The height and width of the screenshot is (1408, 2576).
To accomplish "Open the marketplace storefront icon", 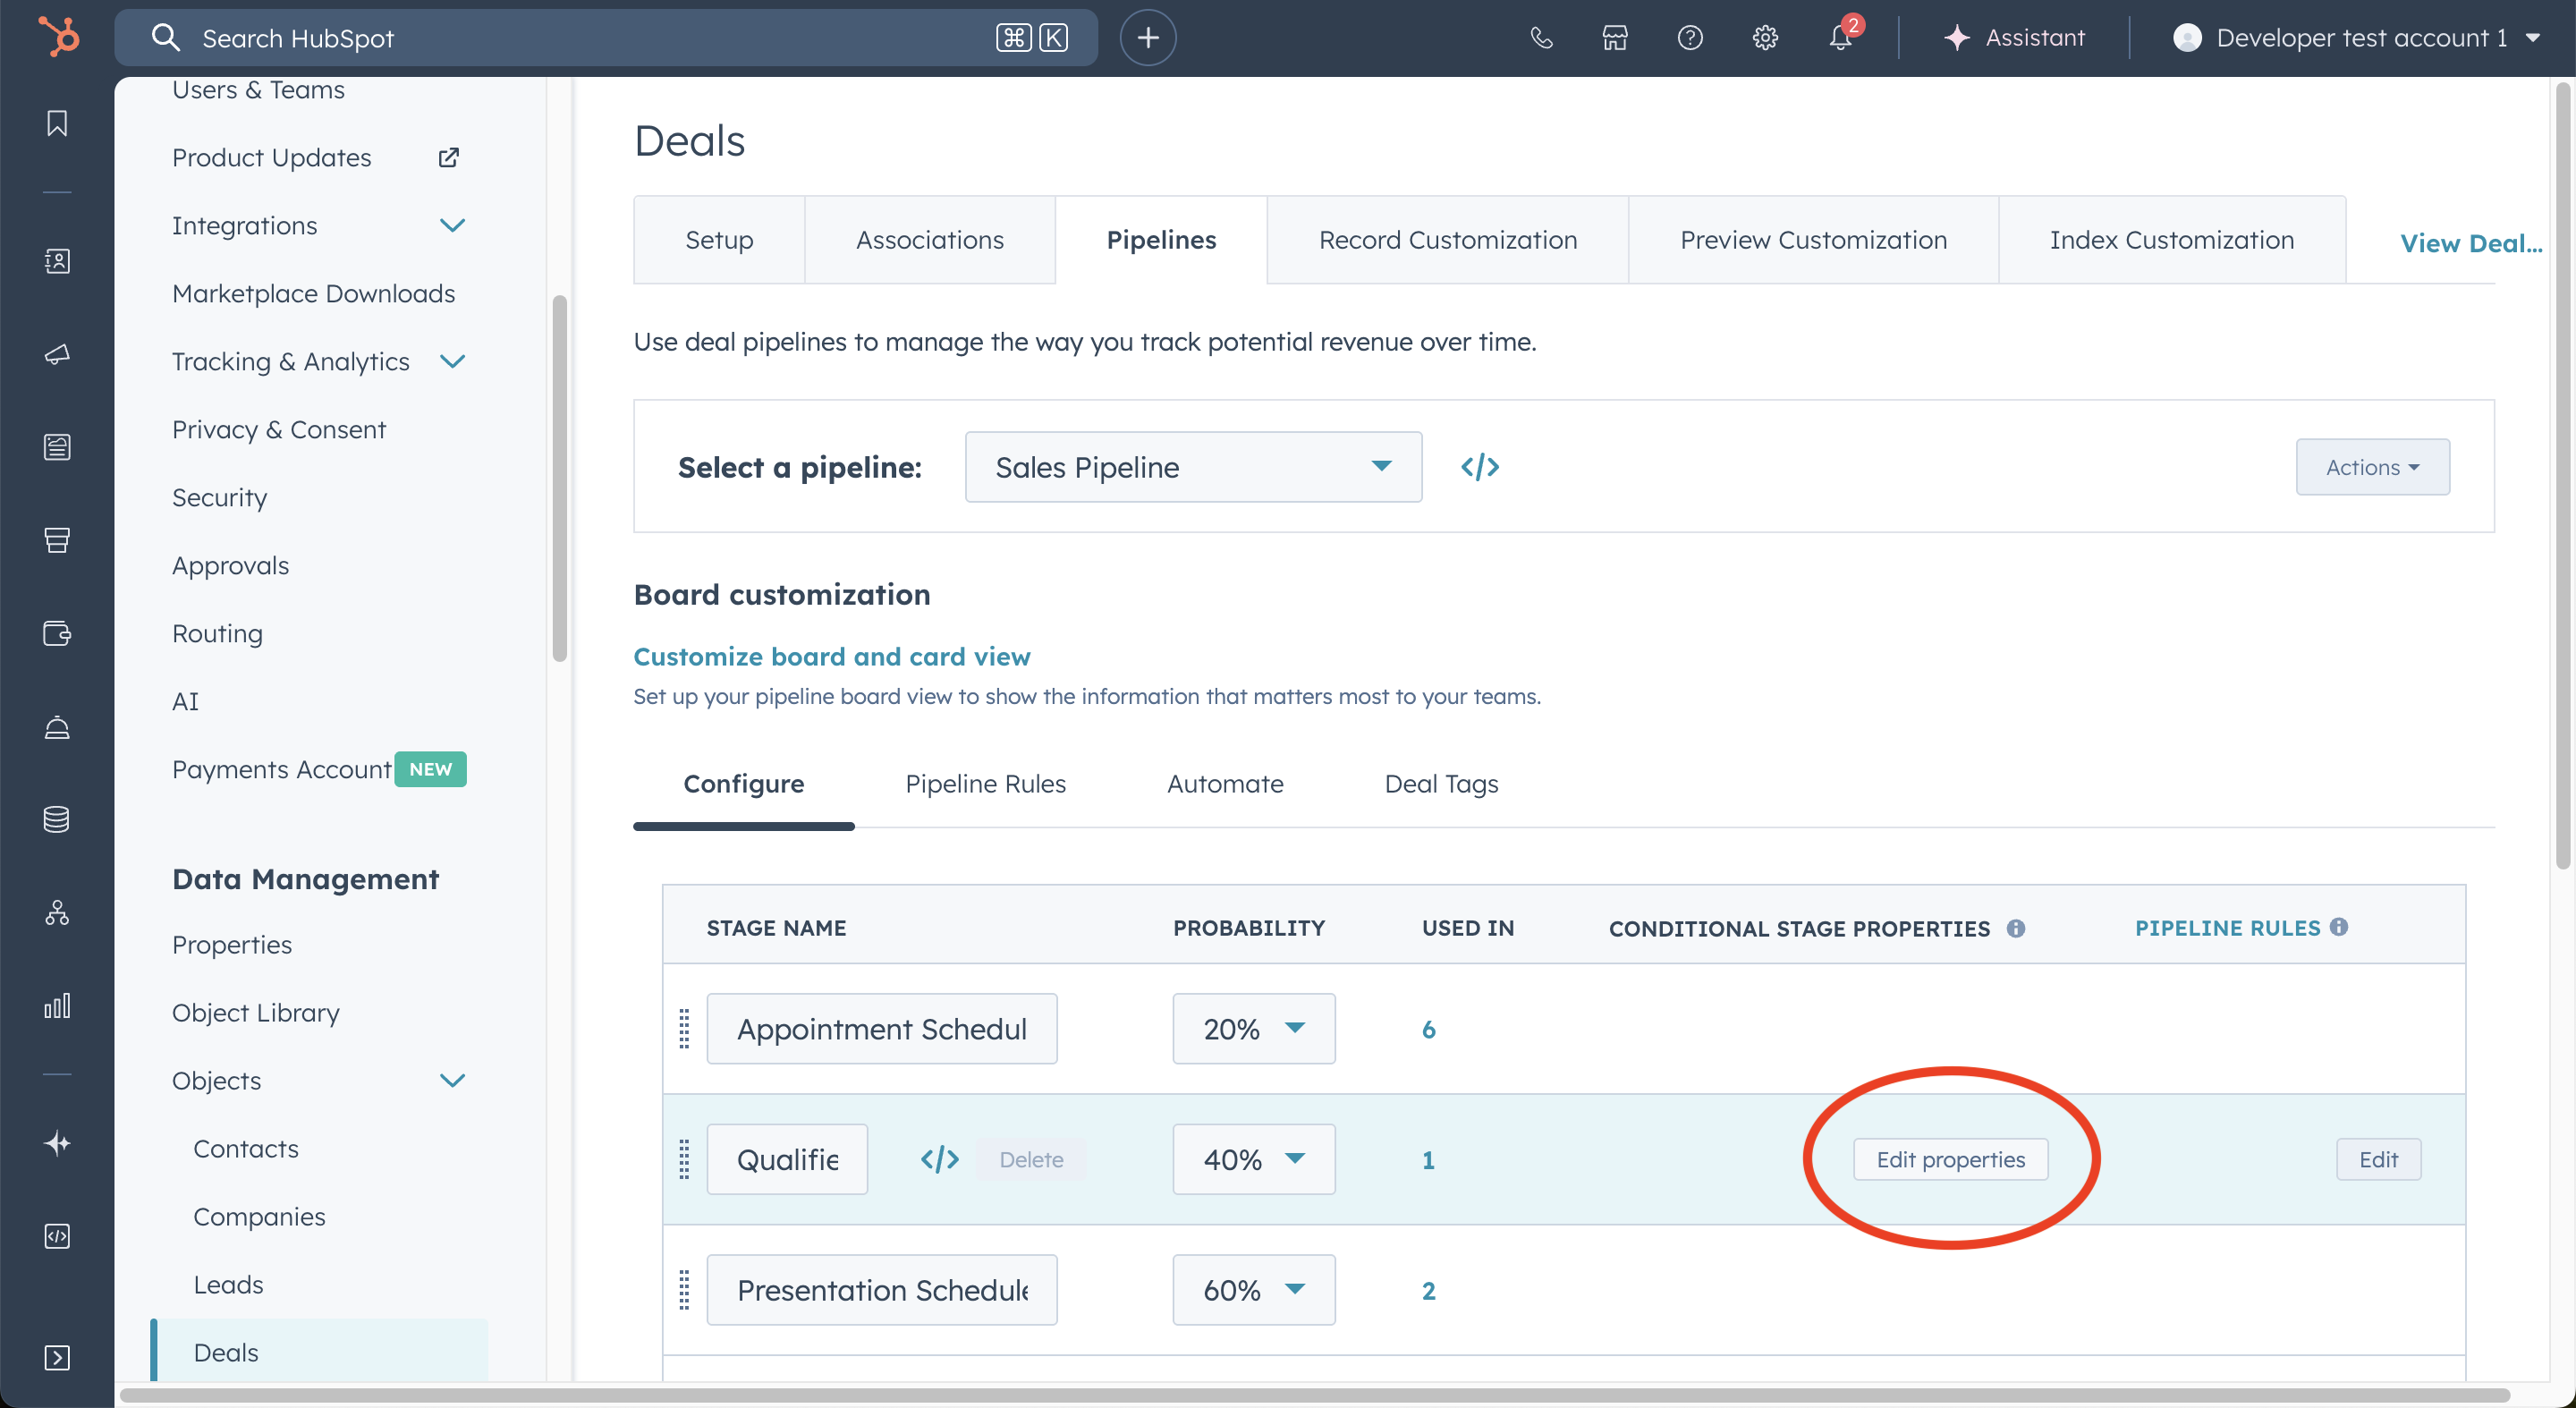I will 1615,38.
